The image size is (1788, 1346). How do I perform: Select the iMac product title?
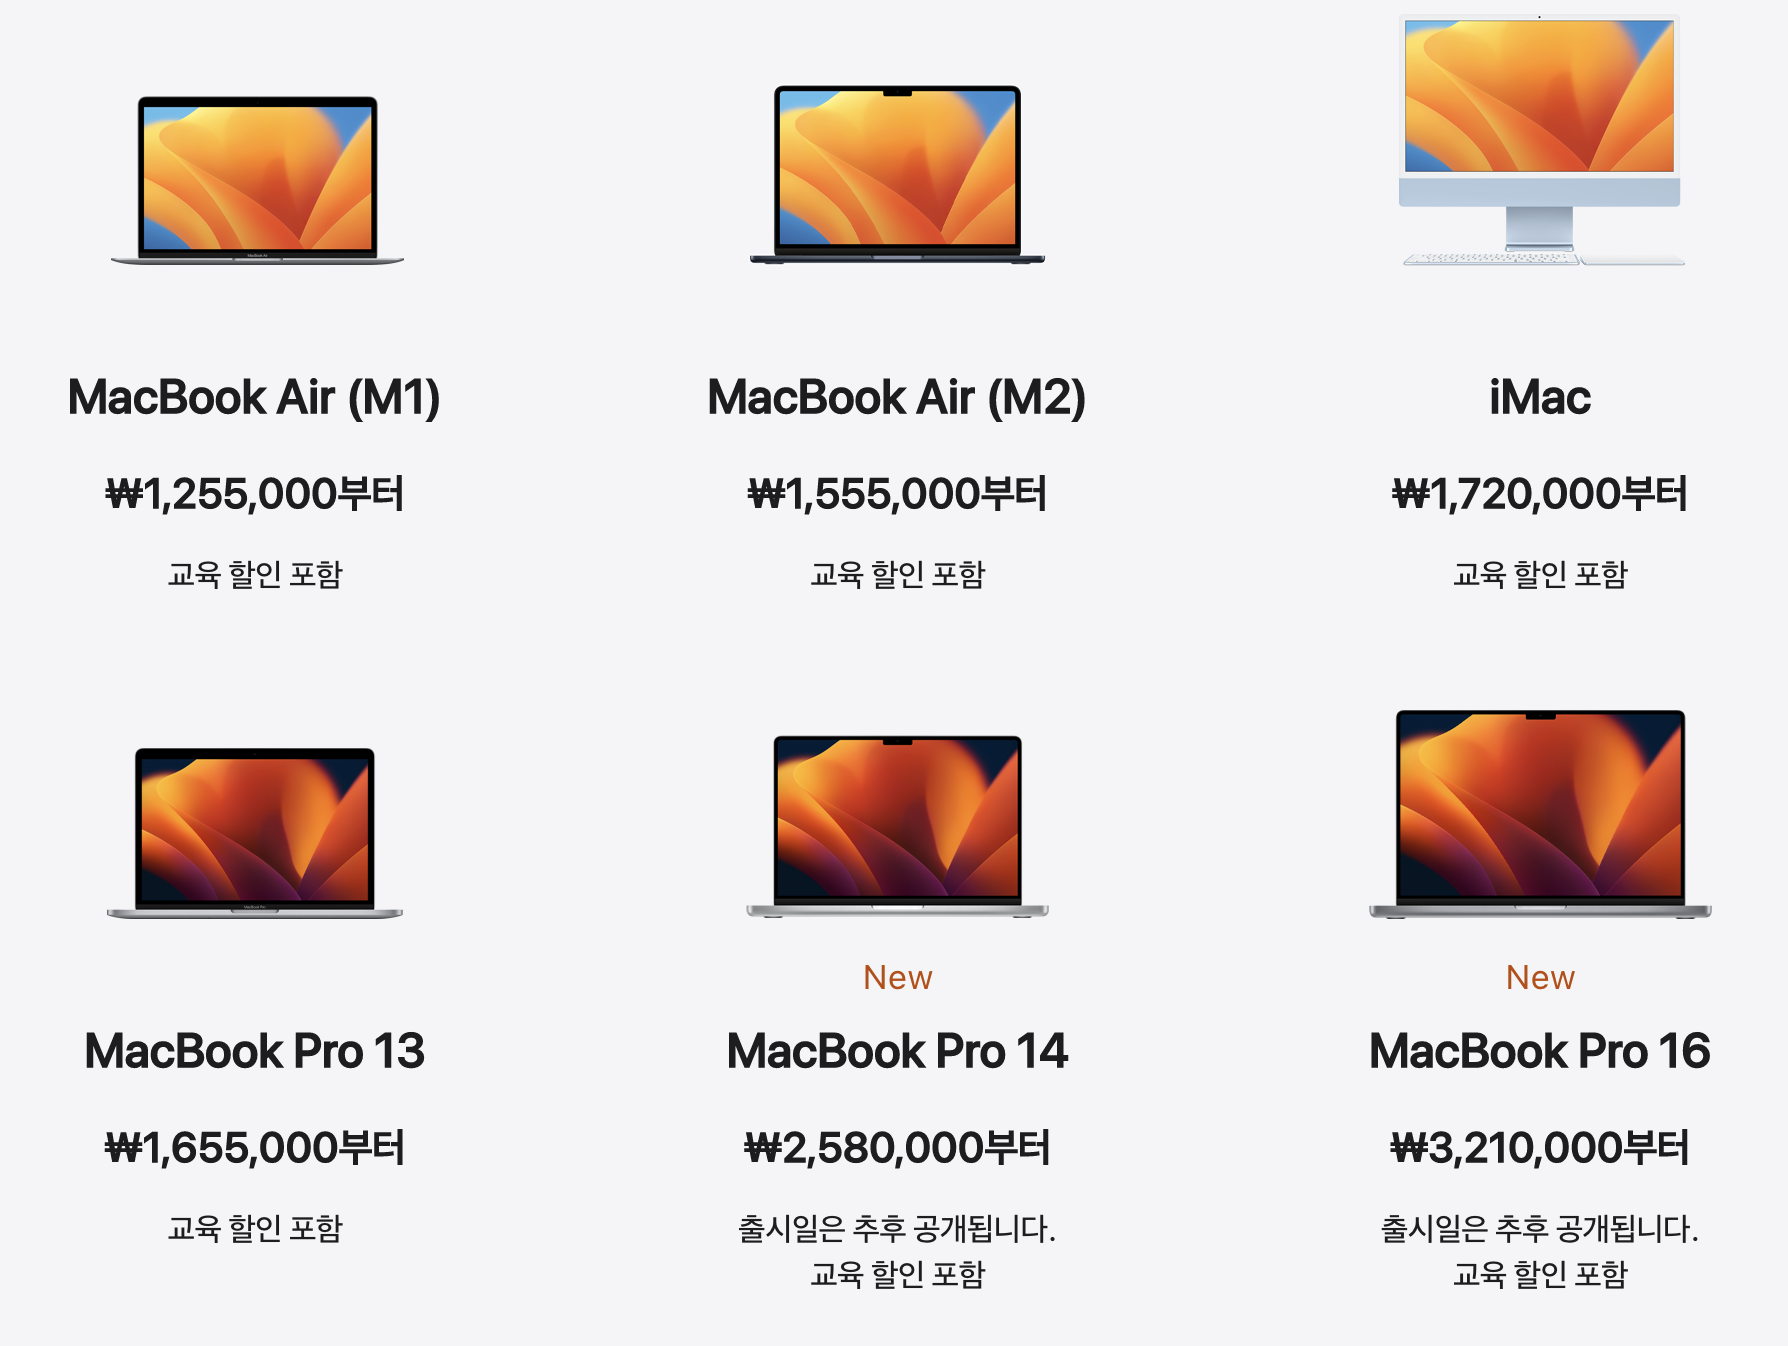point(1540,397)
